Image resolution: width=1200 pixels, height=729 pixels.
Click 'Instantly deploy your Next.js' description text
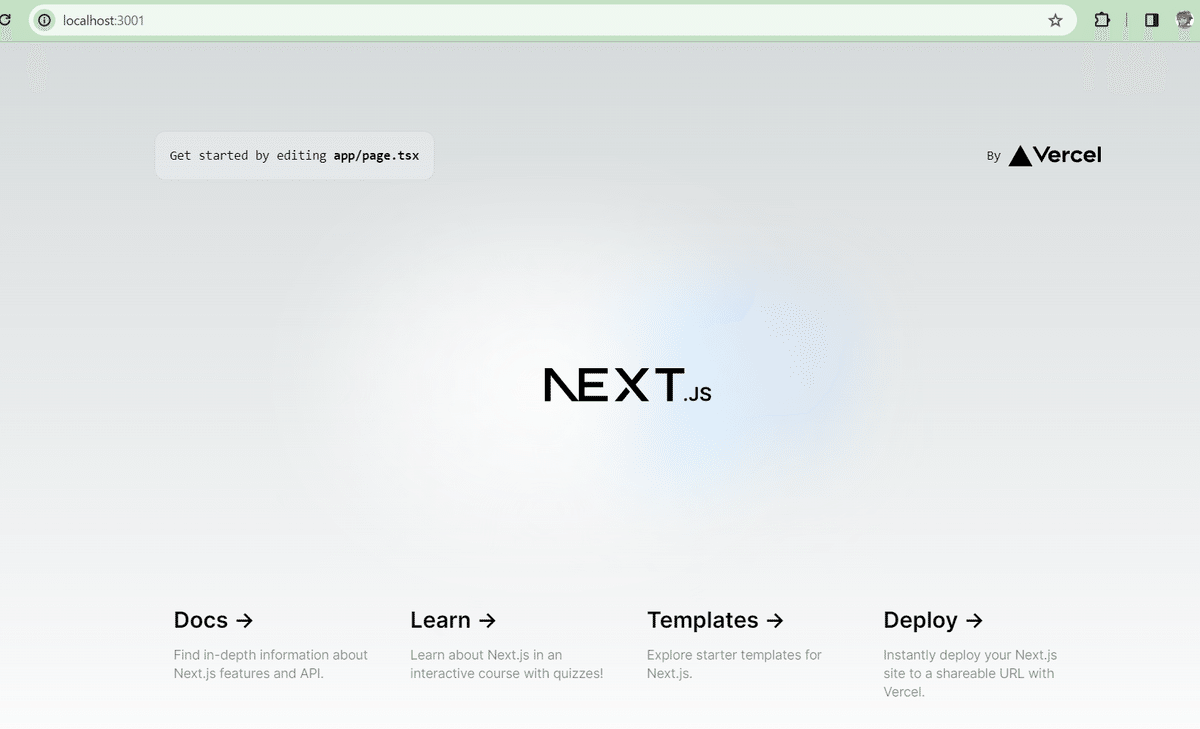[970, 655]
